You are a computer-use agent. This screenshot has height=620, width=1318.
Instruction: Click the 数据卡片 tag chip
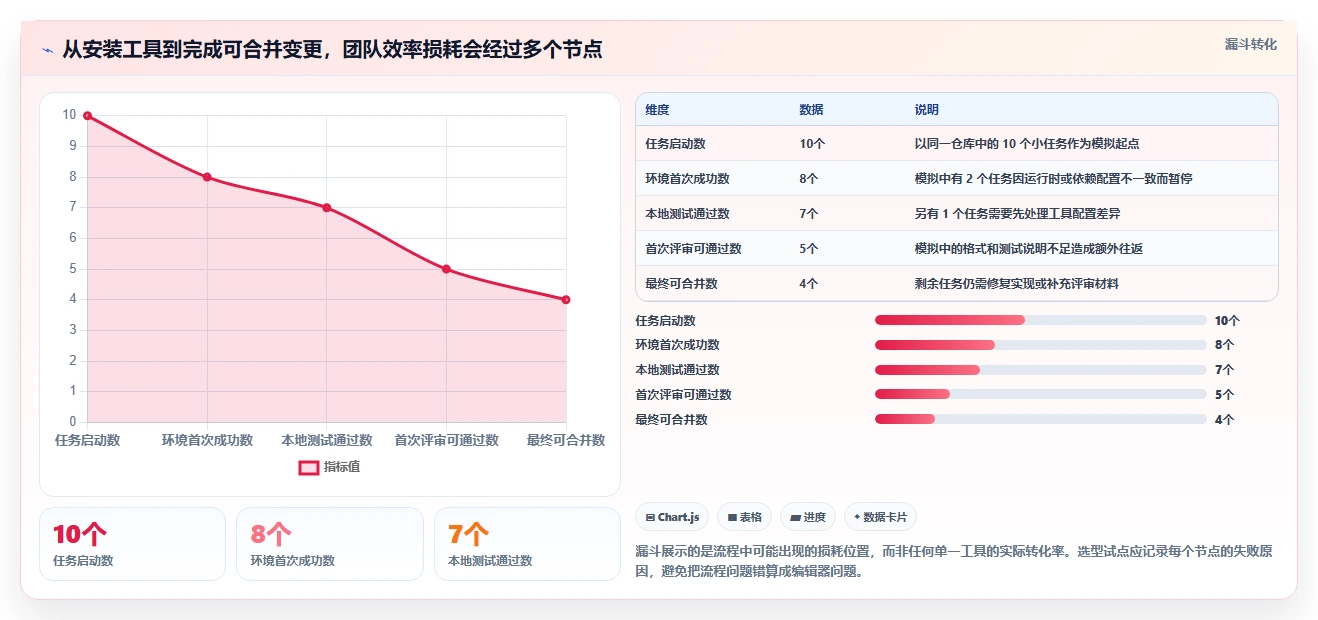881,517
